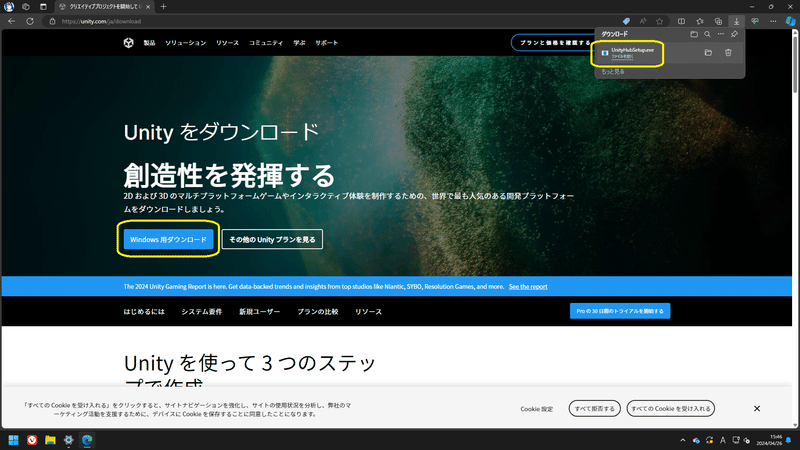Click もっと見る in downloads panel

pos(613,71)
